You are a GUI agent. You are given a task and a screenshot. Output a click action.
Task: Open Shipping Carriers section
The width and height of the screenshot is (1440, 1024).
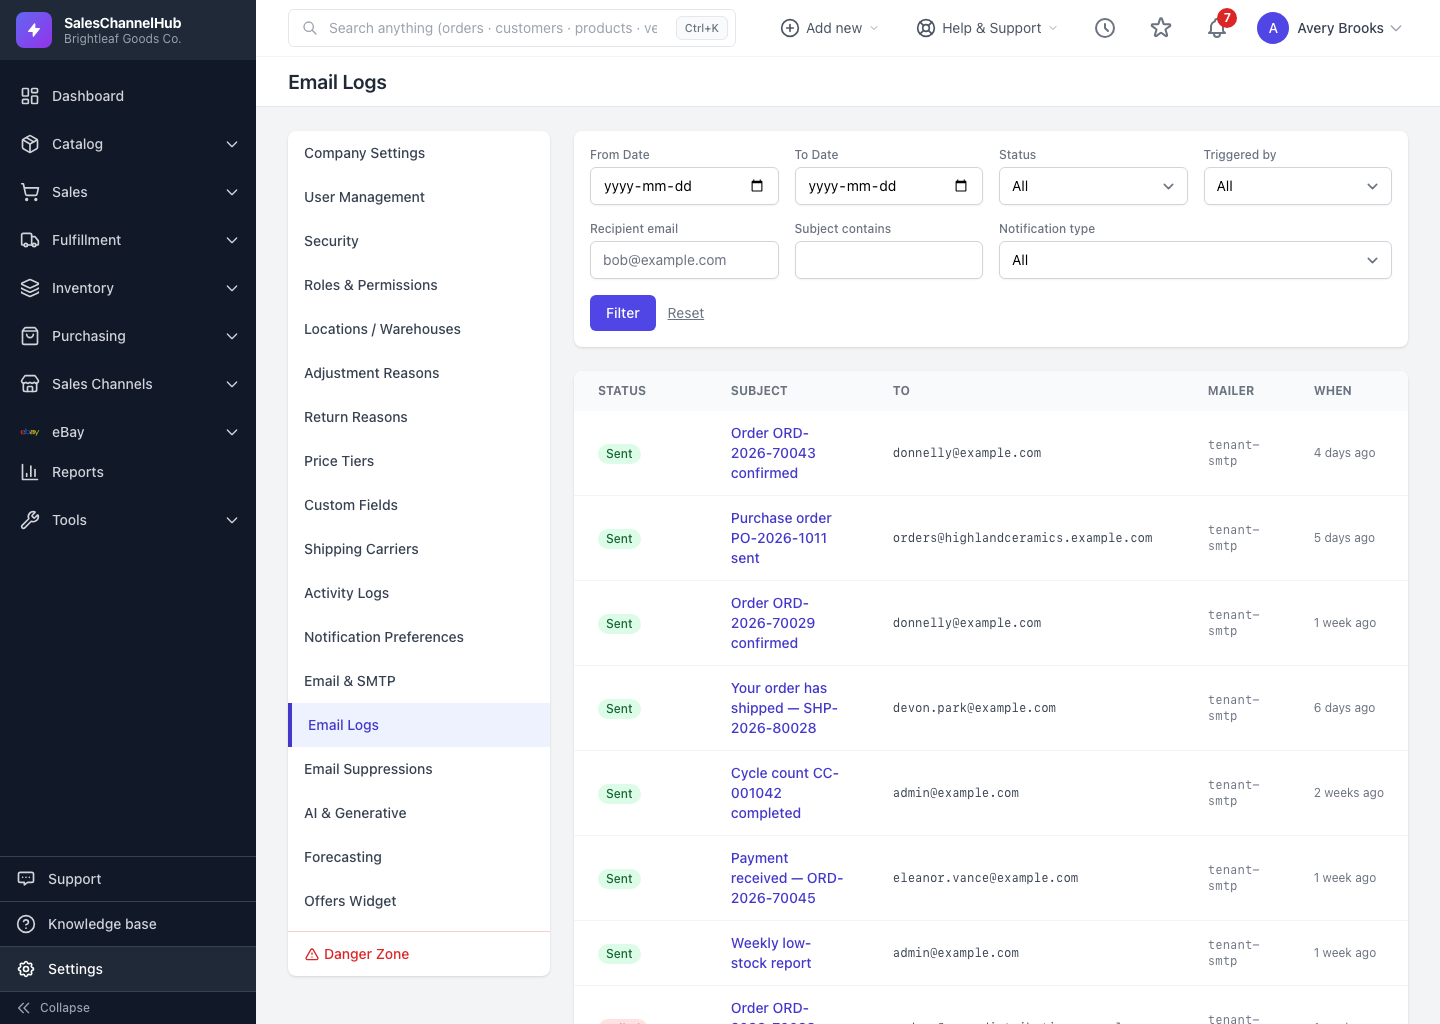point(419,549)
